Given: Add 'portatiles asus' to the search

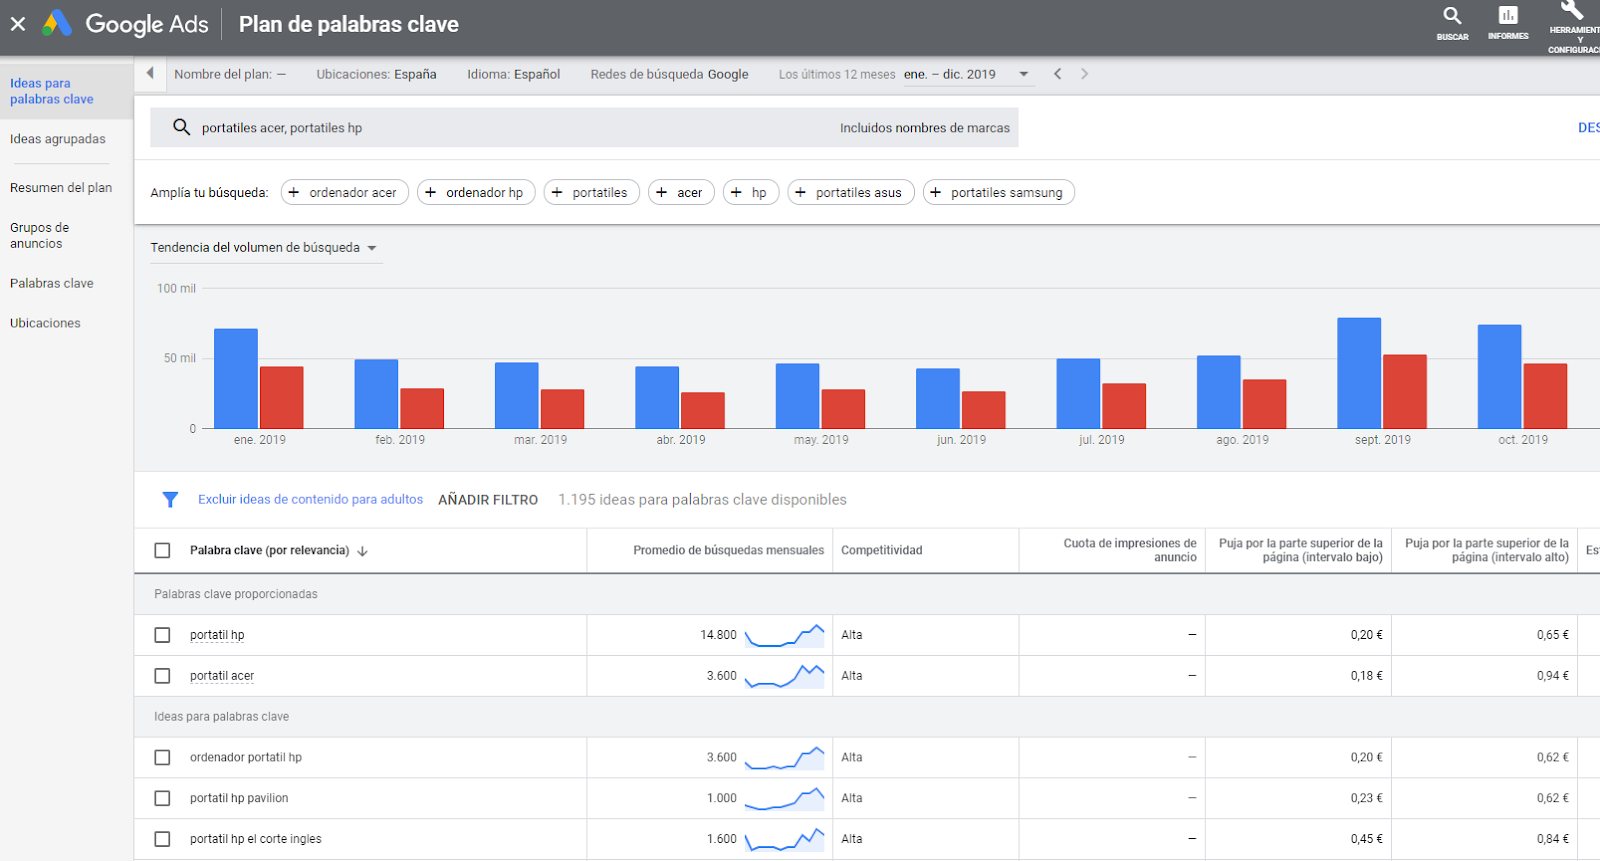Looking at the screenshot, I should coord(850,193).
